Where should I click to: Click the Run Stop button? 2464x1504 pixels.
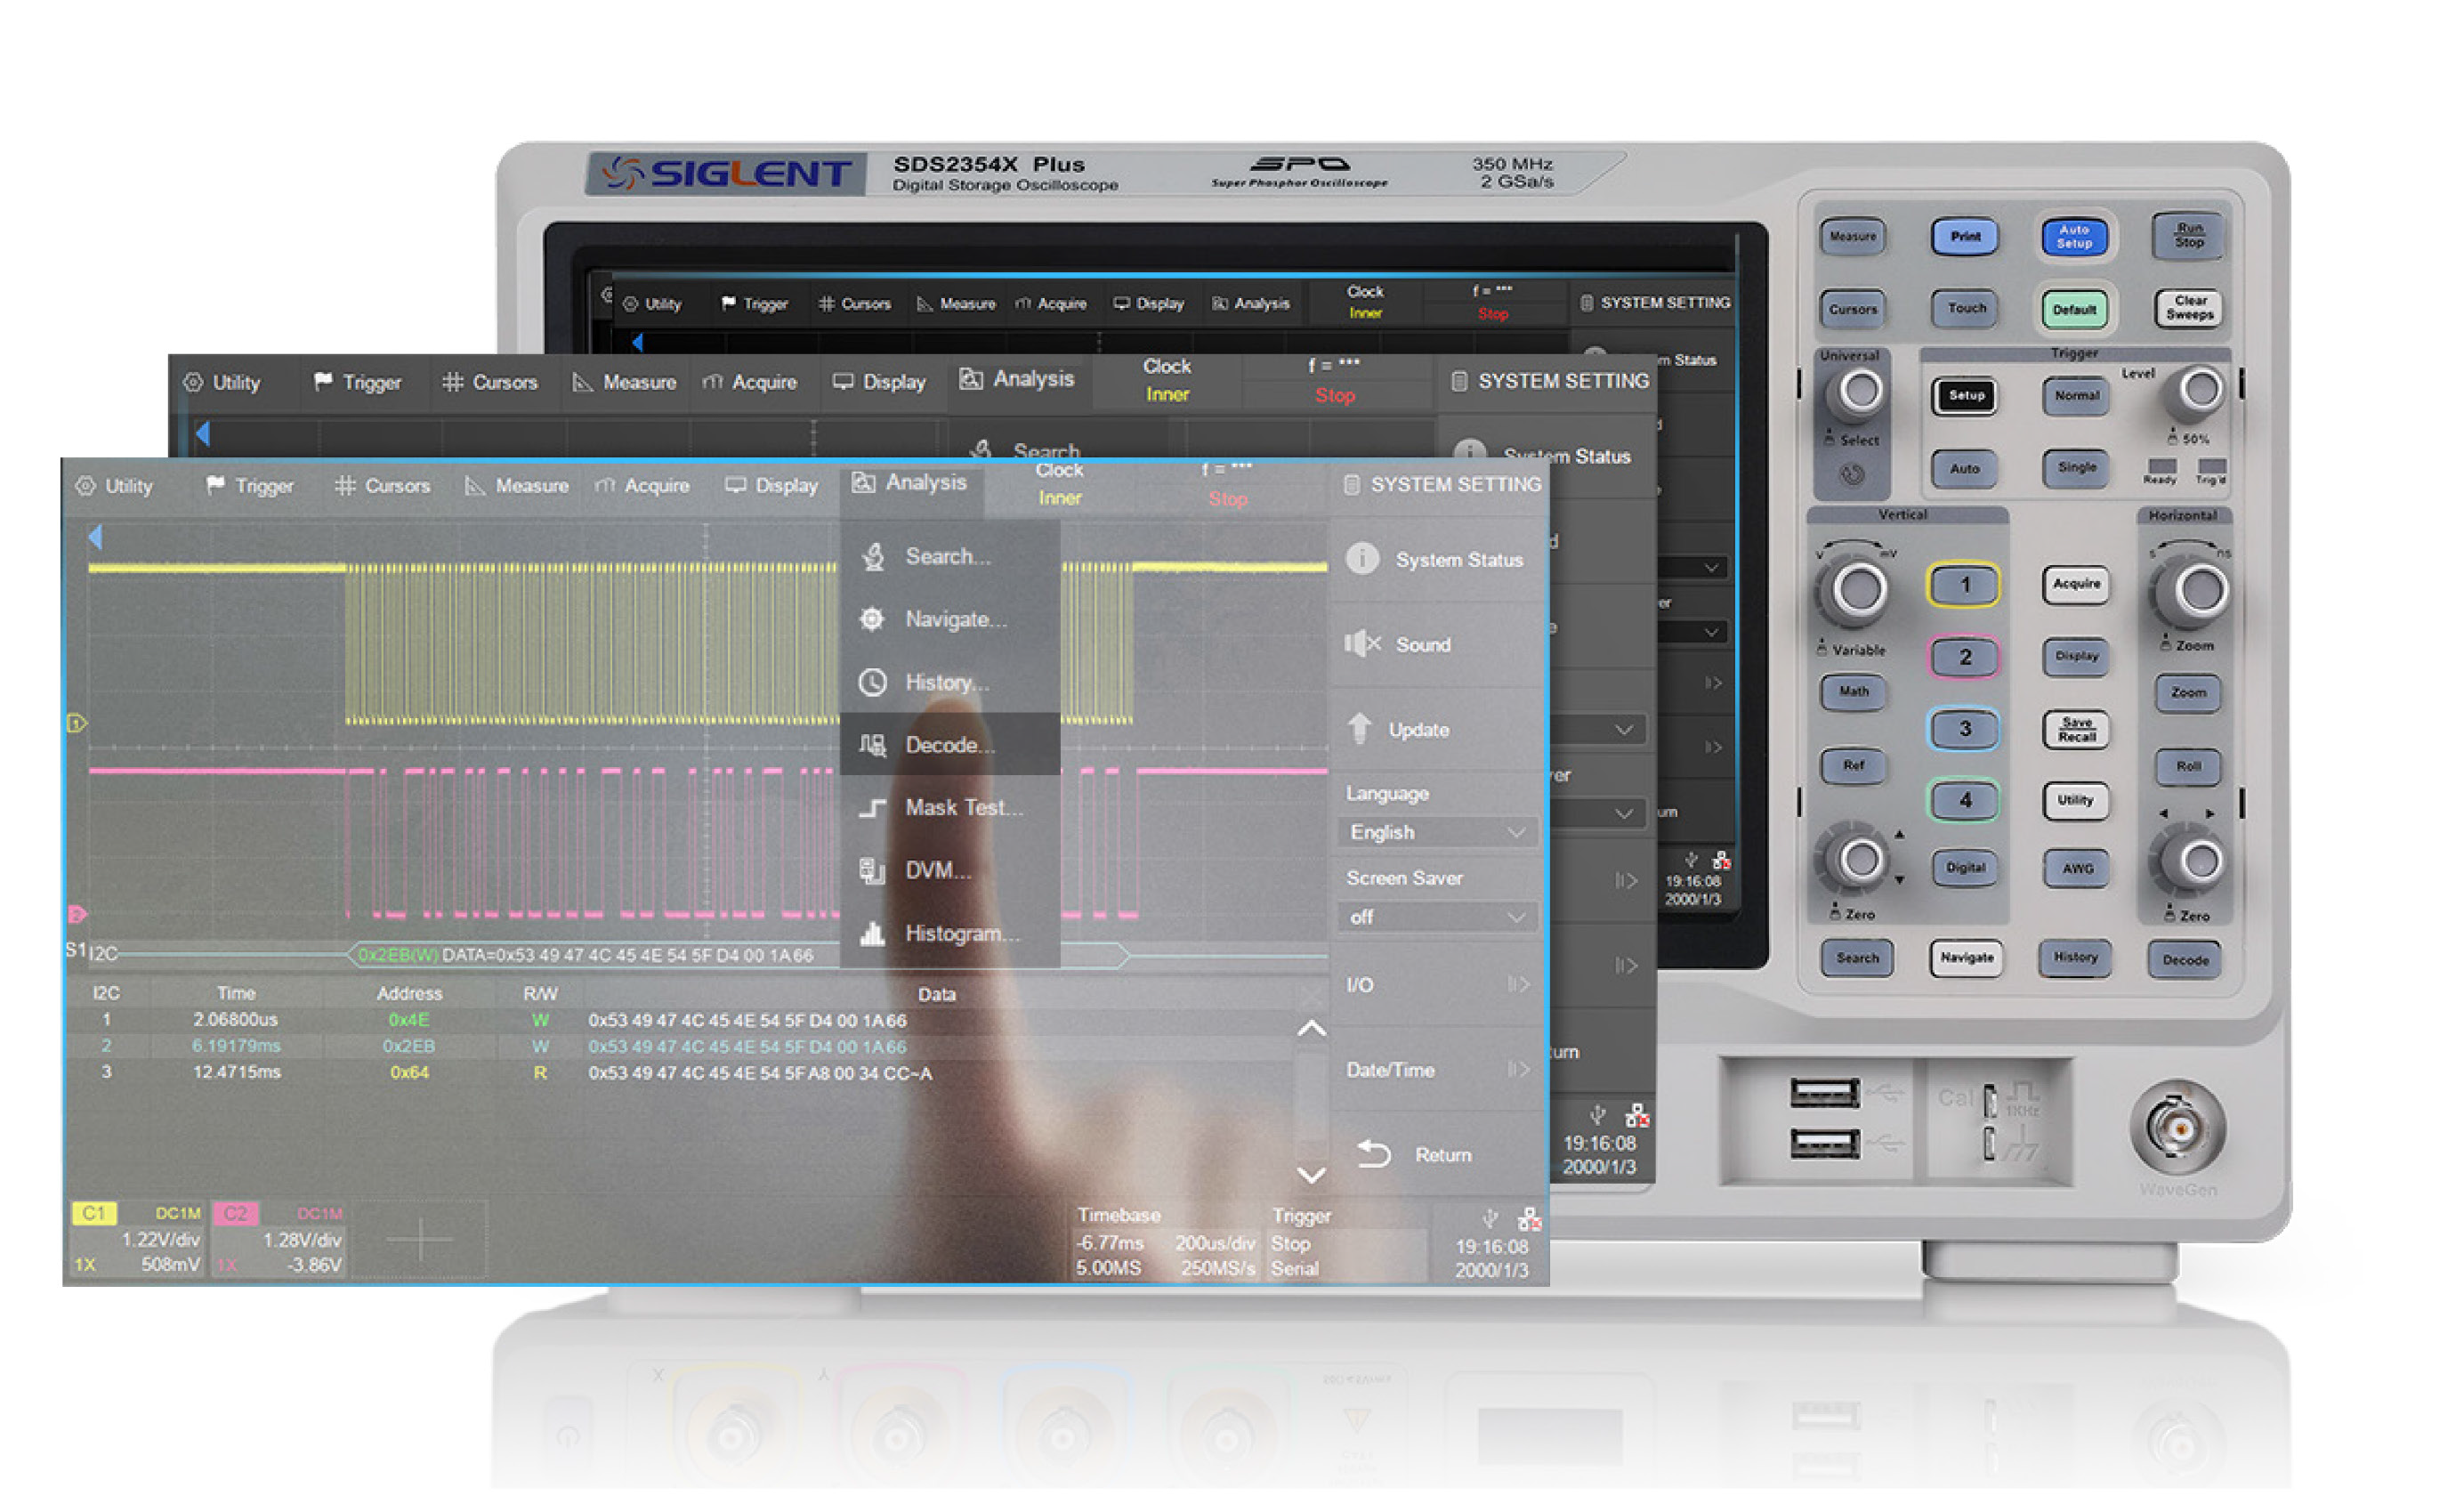2188,236
